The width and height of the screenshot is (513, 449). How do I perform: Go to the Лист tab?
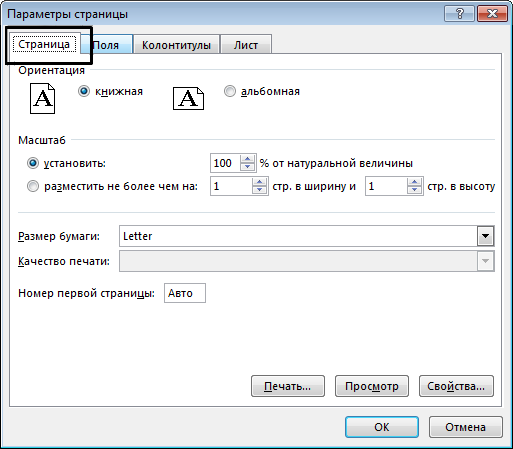[246, 44]
